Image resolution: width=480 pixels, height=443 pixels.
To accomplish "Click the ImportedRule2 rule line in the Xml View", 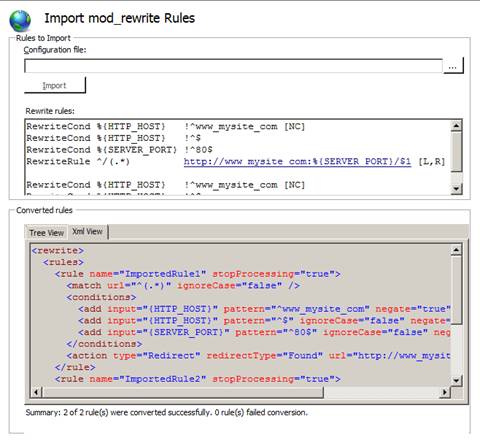I will 198,379.
